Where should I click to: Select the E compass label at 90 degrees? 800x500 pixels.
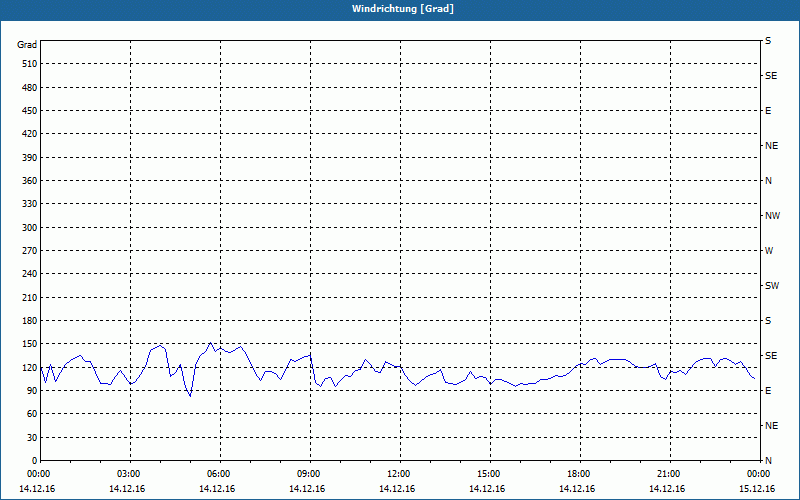tap(768, 391)
